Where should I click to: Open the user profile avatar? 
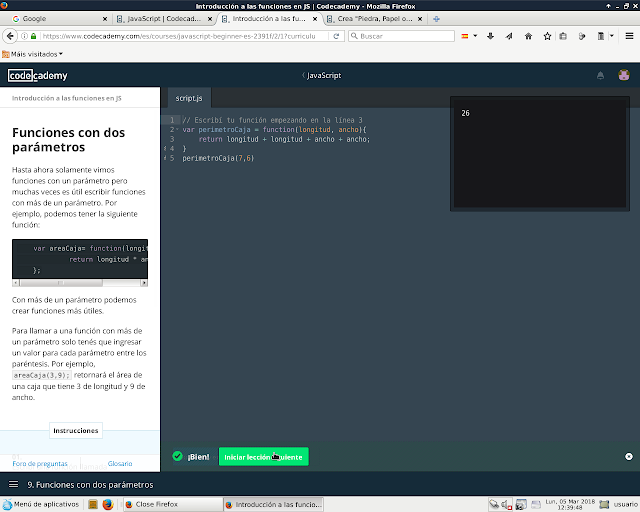(624, 75)
